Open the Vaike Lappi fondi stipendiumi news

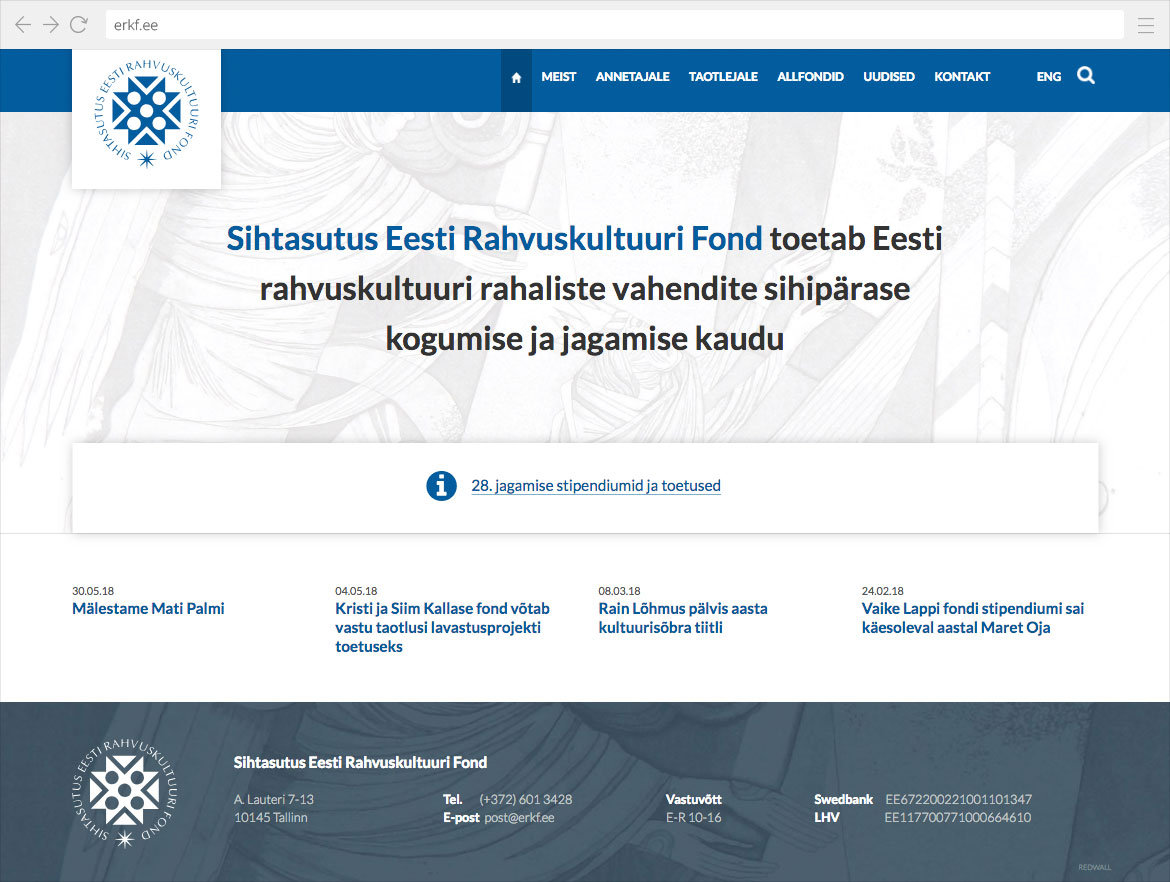(x=973, y=618)
